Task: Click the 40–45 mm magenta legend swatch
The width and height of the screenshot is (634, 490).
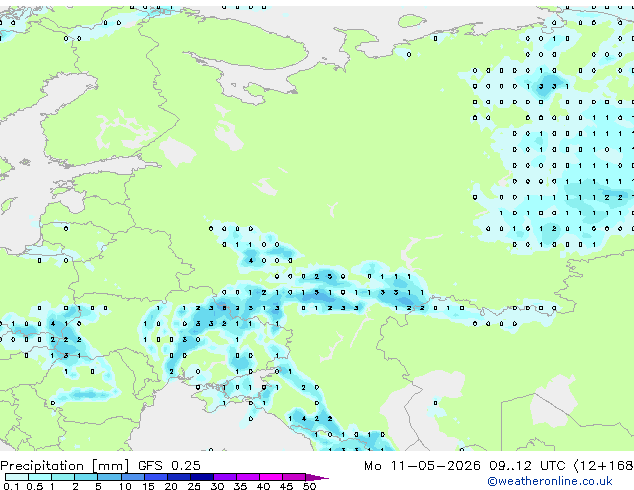Action: tap(271, 477)
